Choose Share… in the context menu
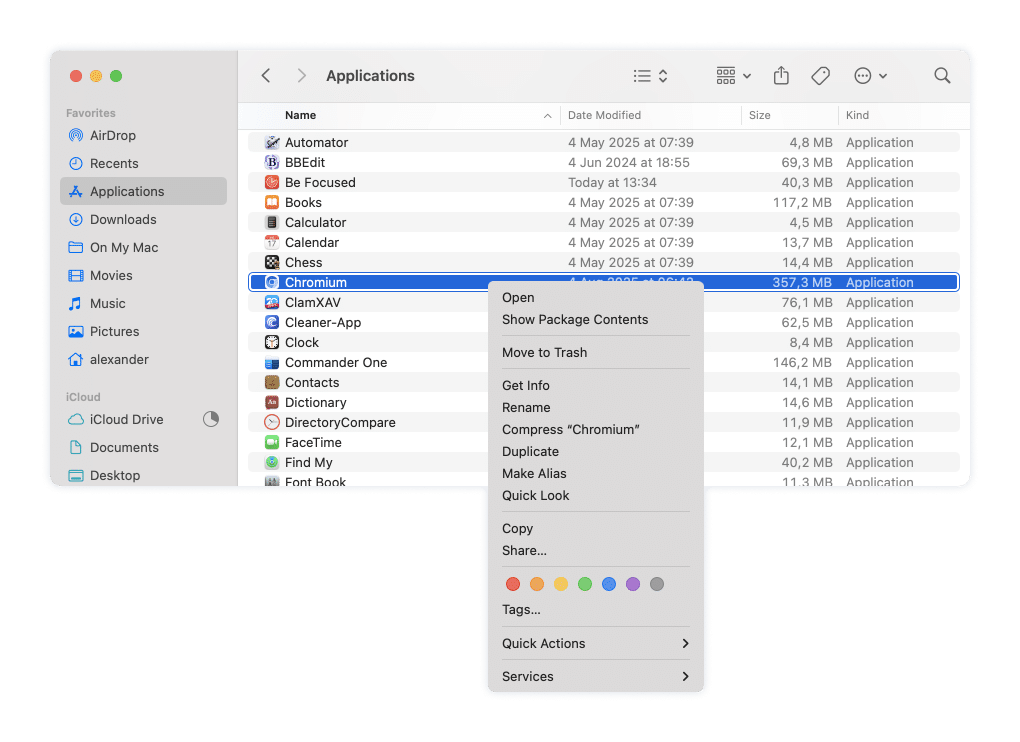1020x742 pixels. click(x=595, y=551)
